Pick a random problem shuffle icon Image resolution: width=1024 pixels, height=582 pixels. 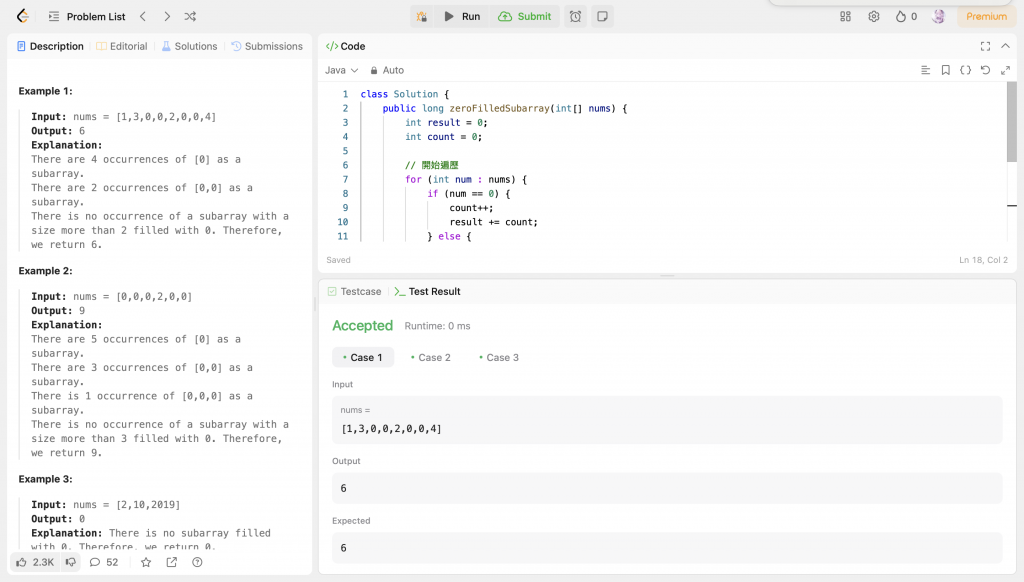pyautogui.click(x=190, y=16)
